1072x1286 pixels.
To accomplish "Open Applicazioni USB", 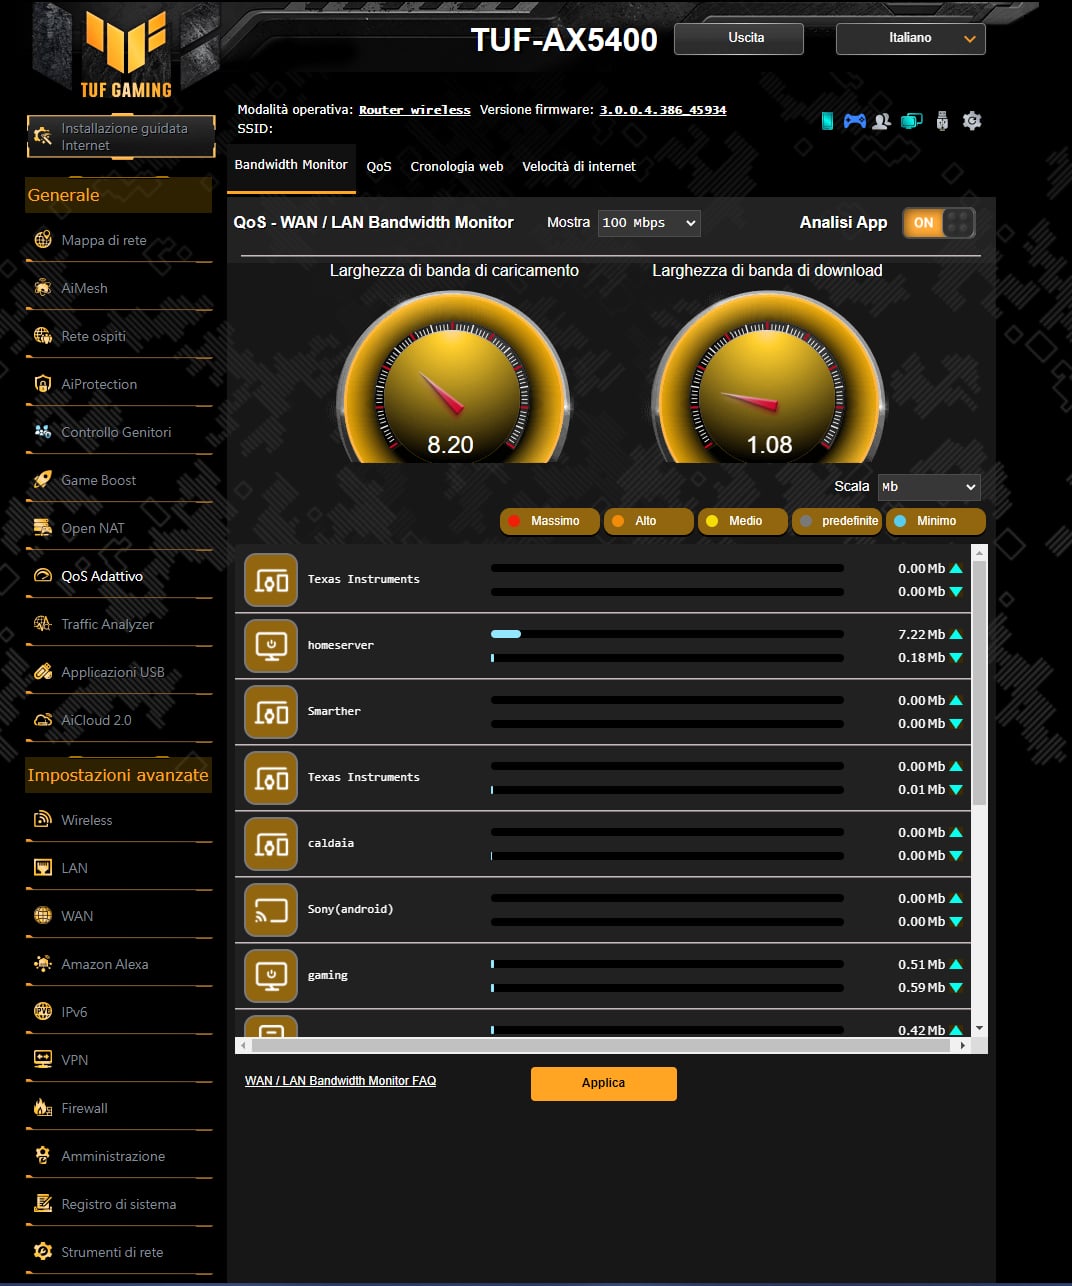I will pyautogui.click(x=119, y=672).
